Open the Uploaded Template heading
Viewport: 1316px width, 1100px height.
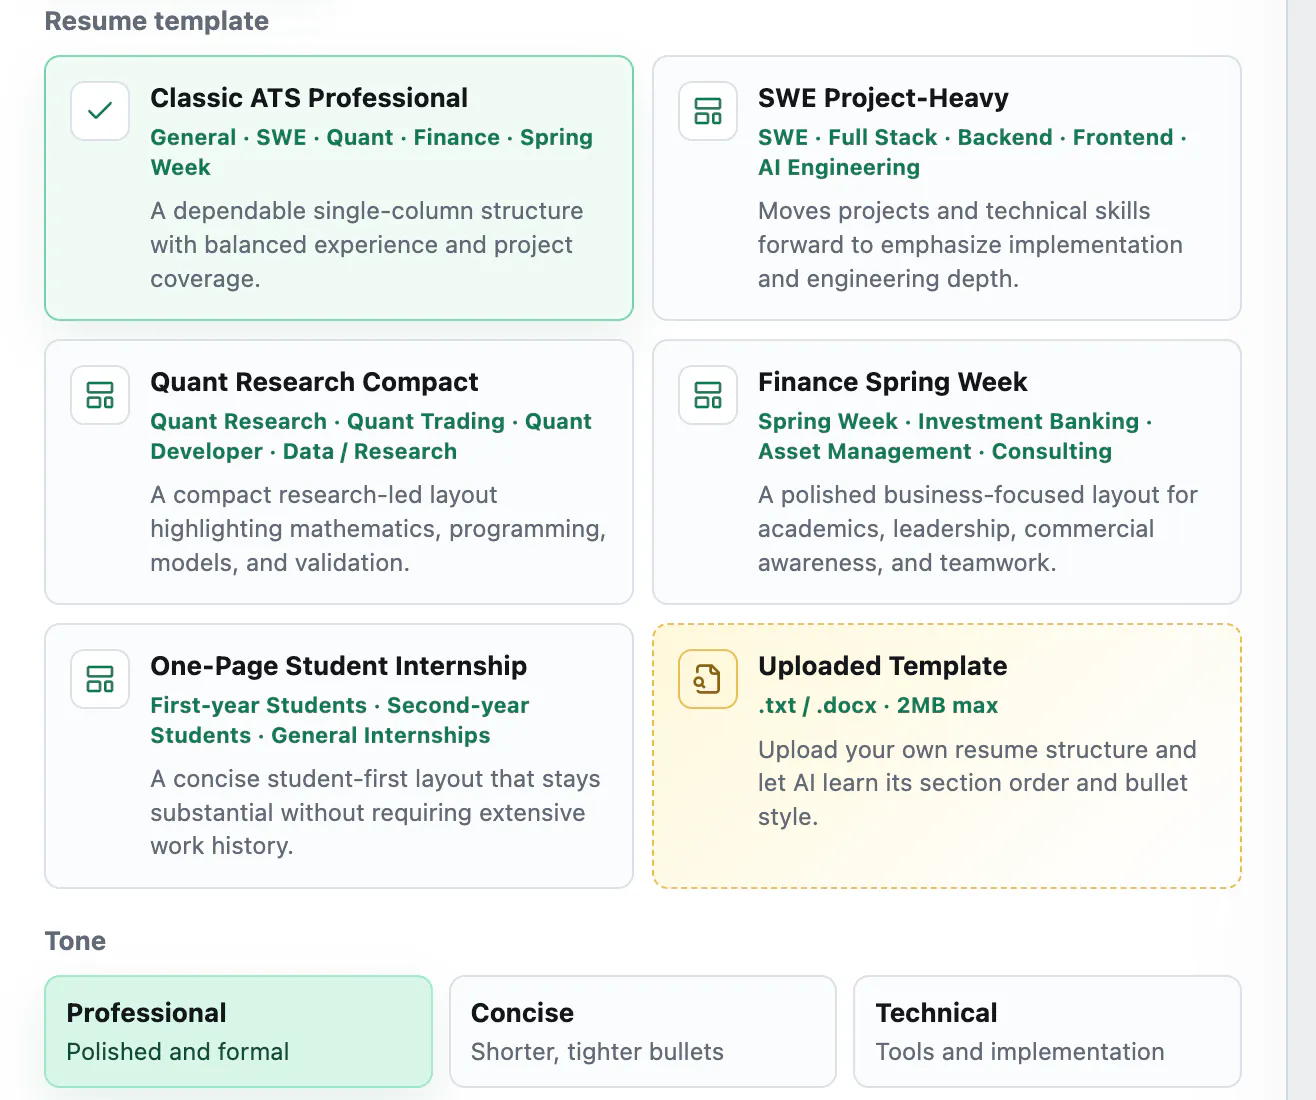click(882, 666)
